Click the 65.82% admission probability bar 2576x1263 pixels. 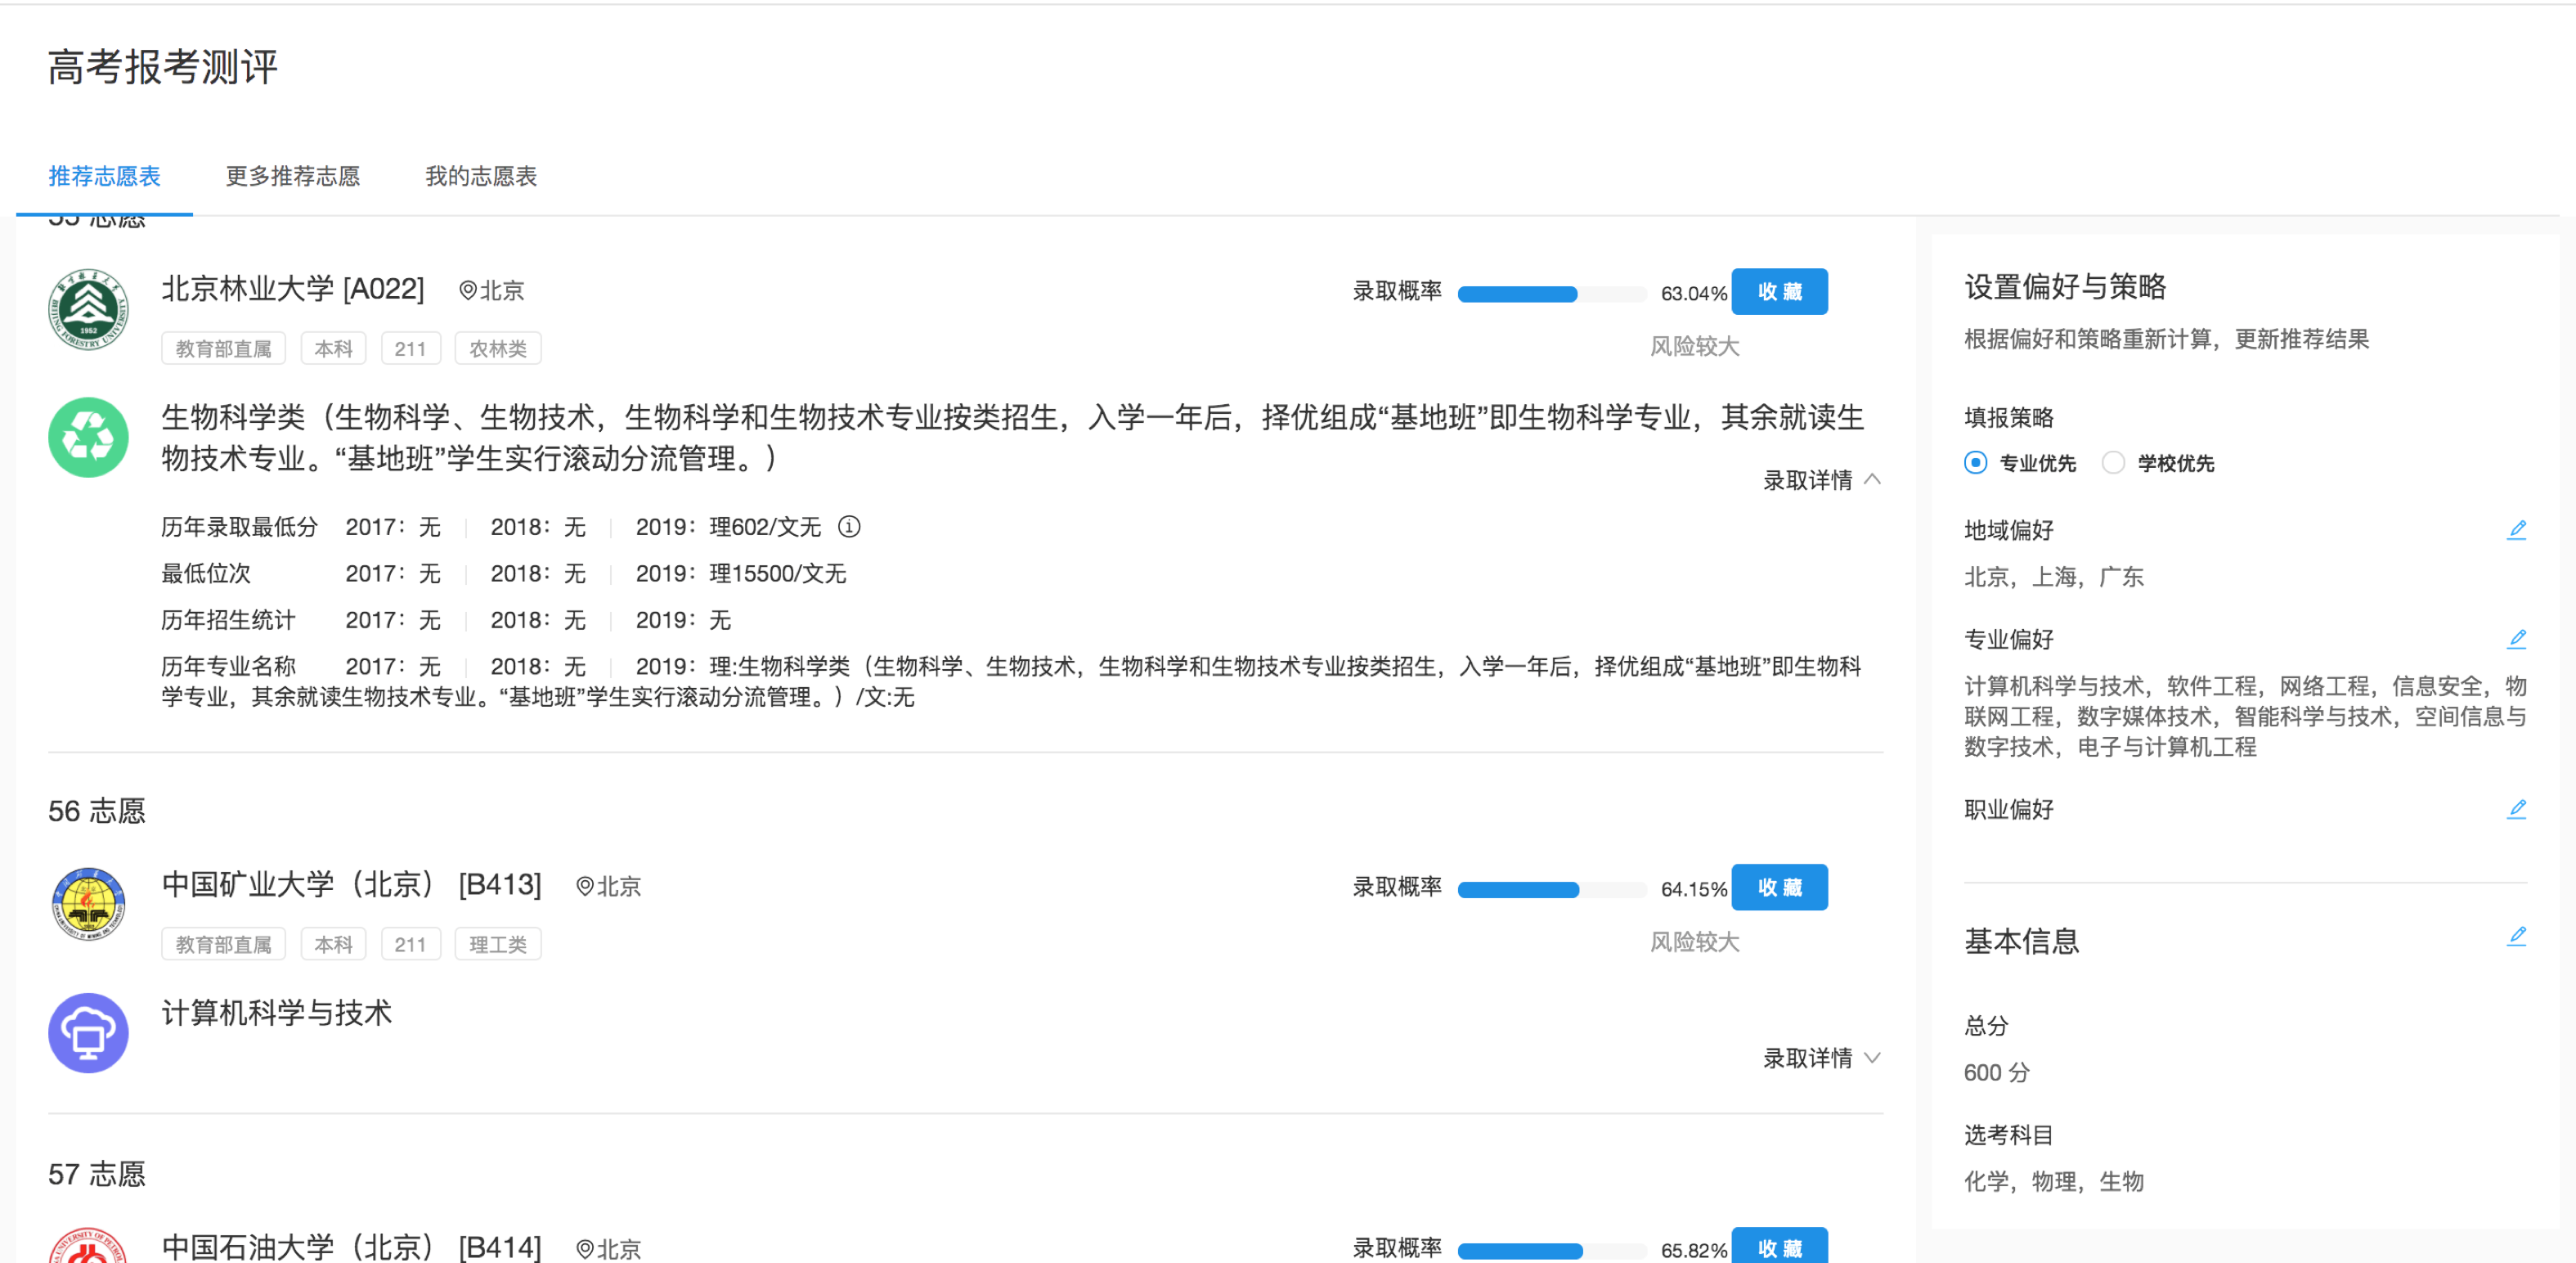(x=1551, y=1251)
